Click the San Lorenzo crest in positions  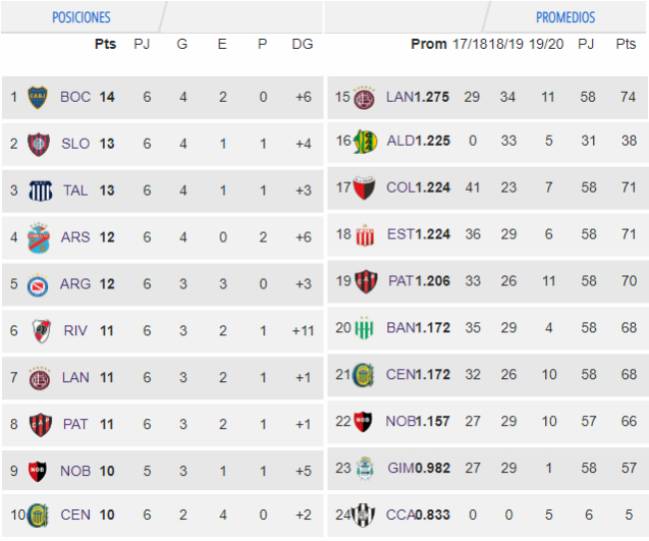click(x=38, y=144)
